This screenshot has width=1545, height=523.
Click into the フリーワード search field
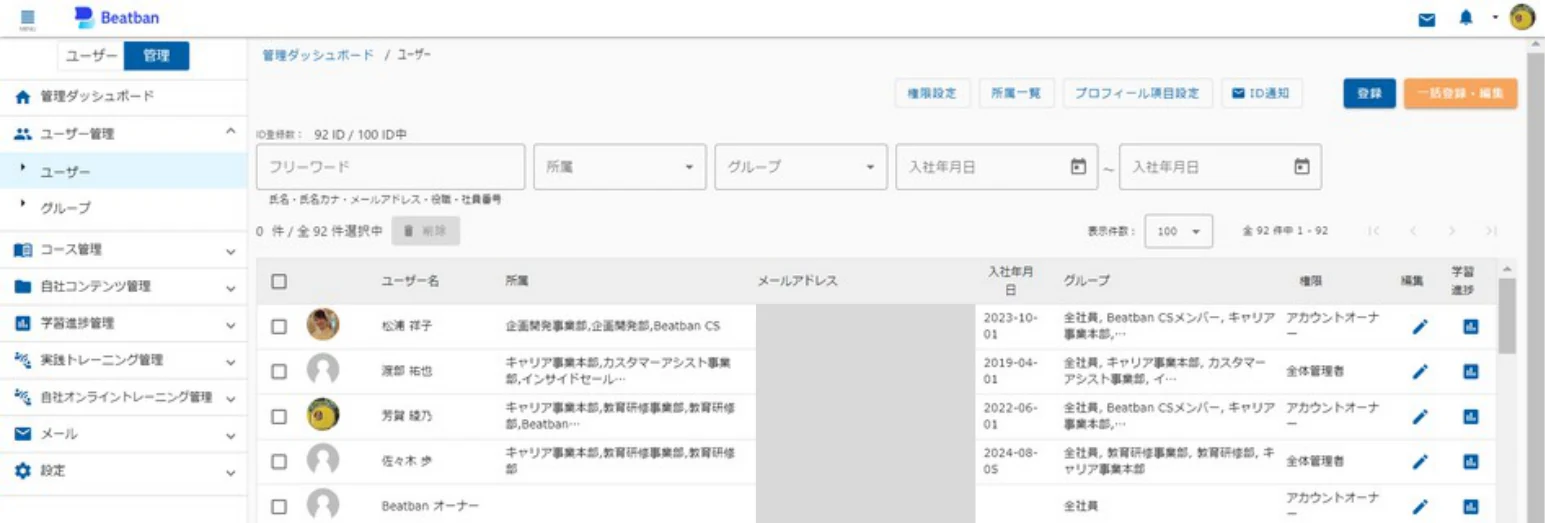[391, 167]
